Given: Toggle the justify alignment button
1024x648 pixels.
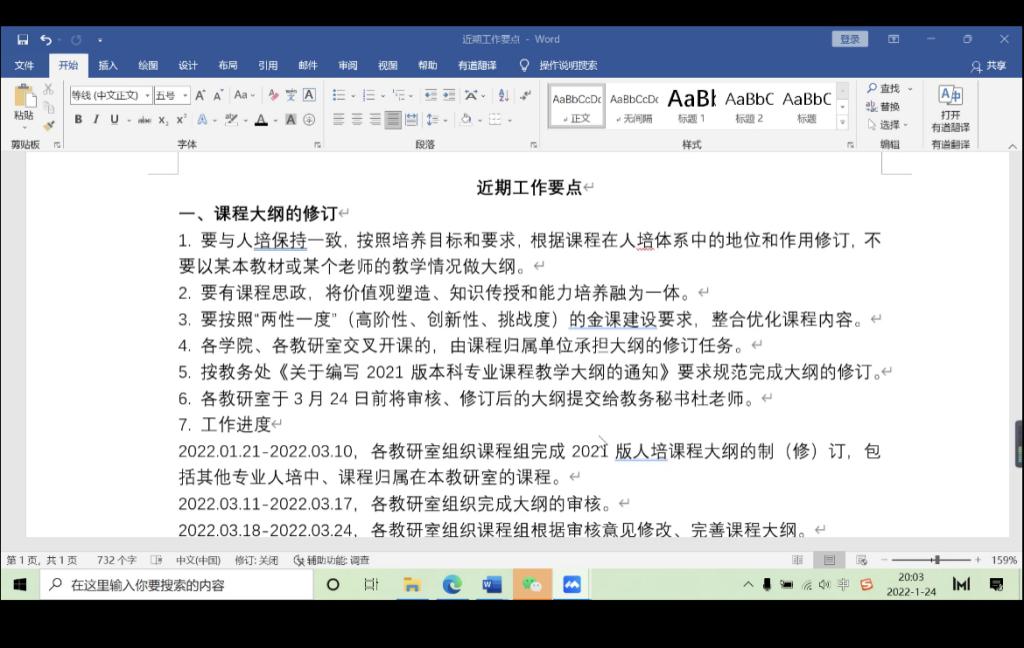Looking at the screenshot, I should 393,119.
